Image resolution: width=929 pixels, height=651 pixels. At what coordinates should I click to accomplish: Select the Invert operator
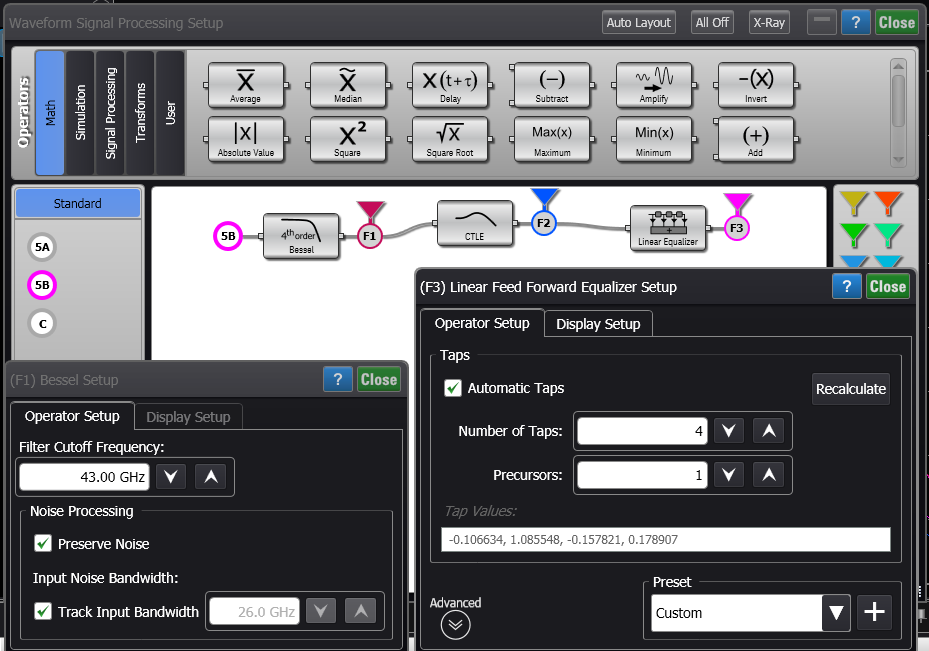755,86
